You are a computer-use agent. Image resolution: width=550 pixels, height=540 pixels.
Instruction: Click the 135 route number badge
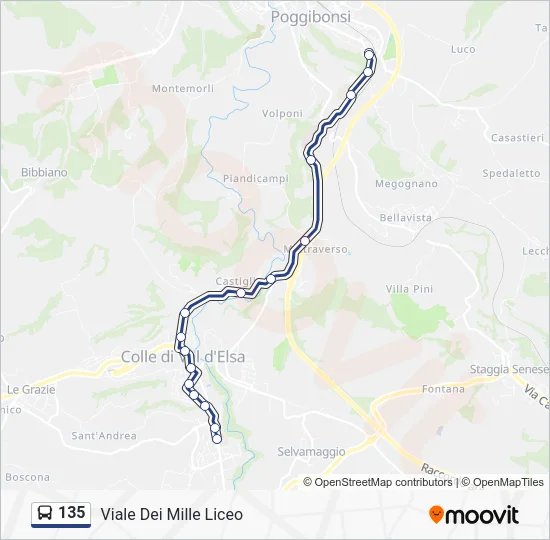click(x=61, y=514)
